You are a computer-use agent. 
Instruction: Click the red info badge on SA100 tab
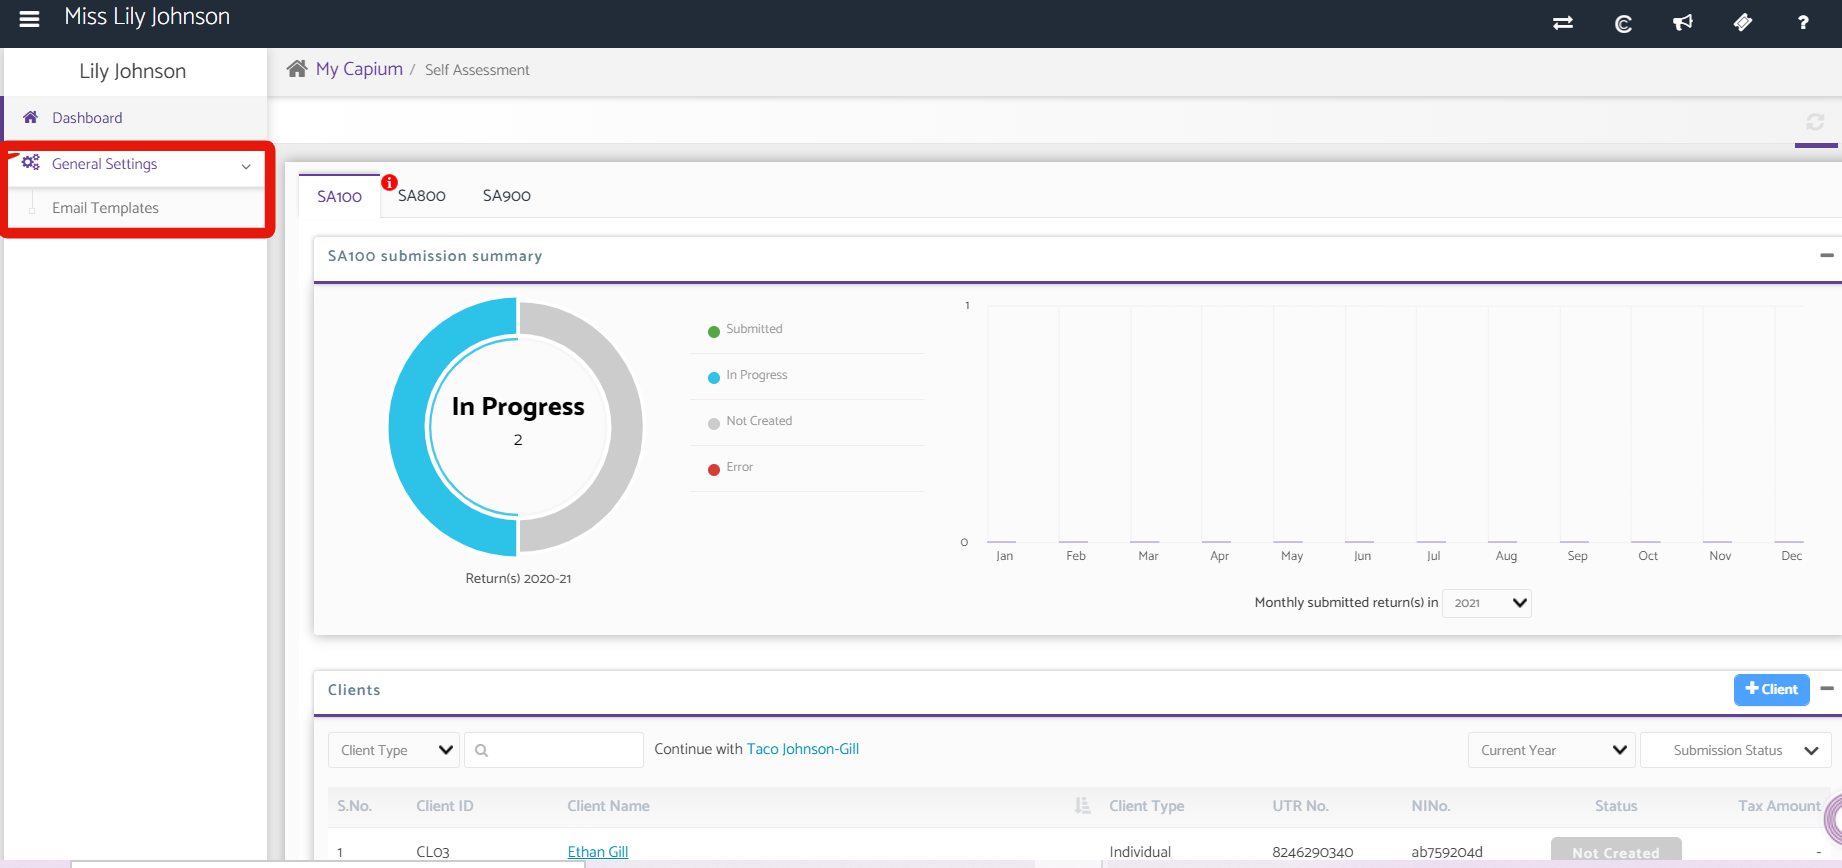pyautogui.click(x=389, y=182)
